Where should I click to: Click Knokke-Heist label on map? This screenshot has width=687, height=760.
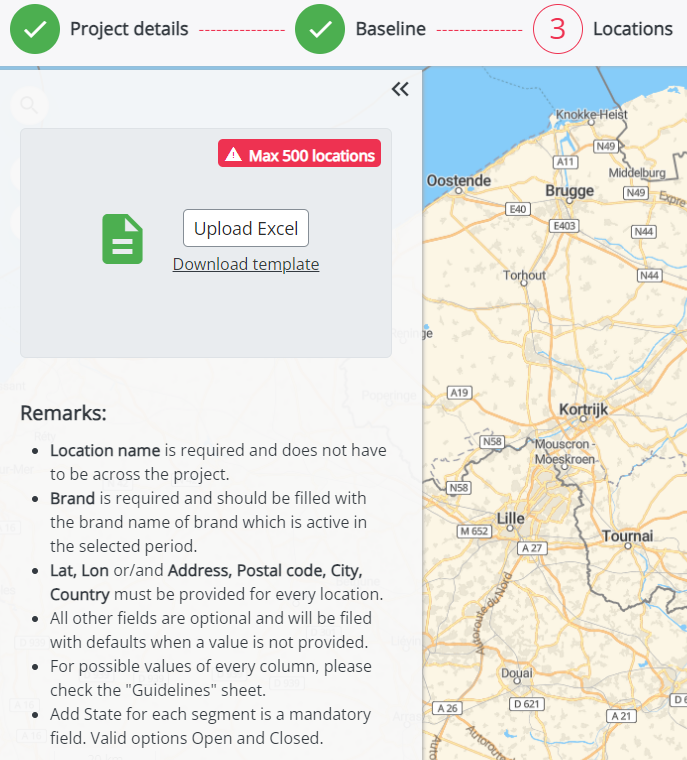[x=591, y=115]
